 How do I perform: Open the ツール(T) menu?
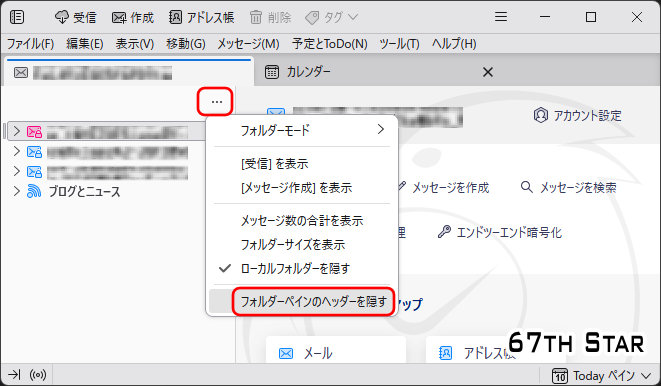399,43
